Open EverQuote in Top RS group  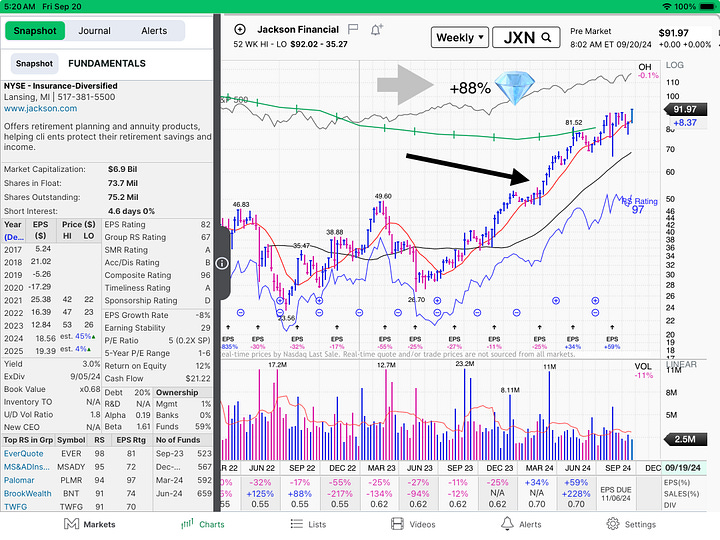(23, 453)
